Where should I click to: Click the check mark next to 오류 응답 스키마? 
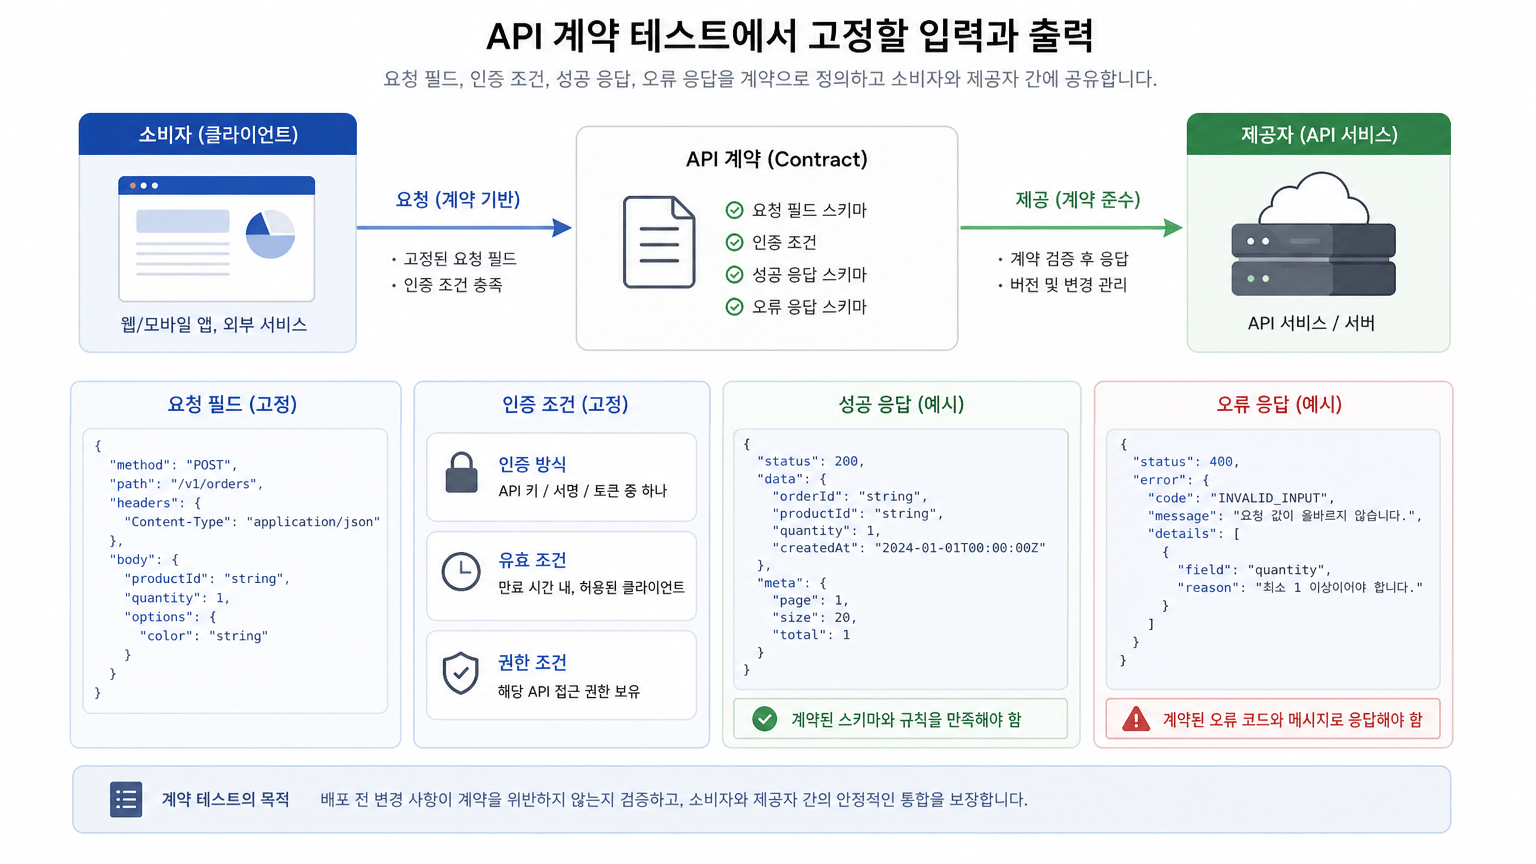click(x=734, y=306)
